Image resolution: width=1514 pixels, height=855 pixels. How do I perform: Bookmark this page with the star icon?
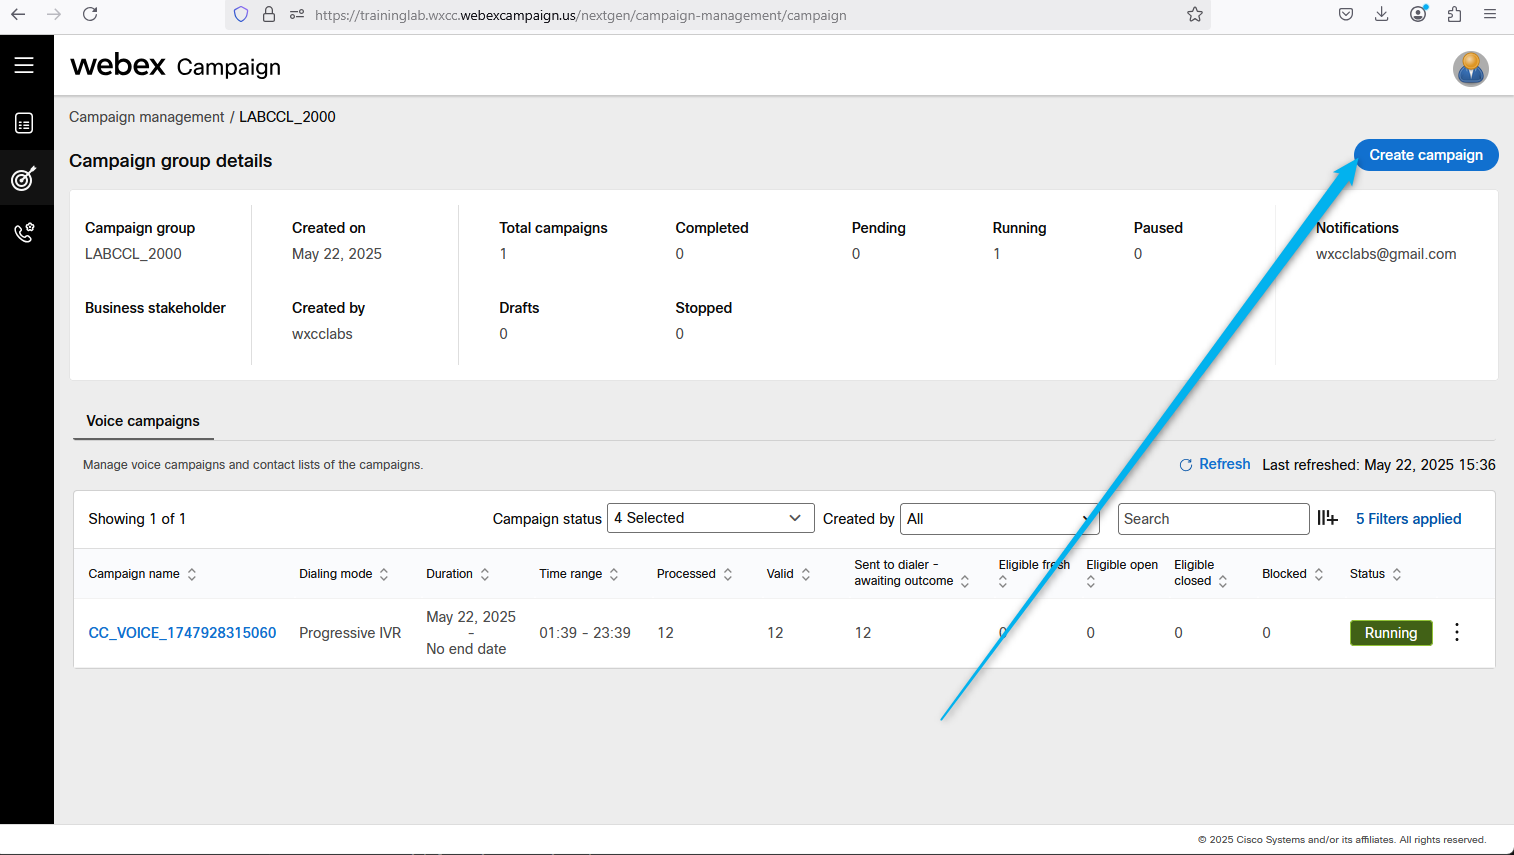(x=1194, y=14)
